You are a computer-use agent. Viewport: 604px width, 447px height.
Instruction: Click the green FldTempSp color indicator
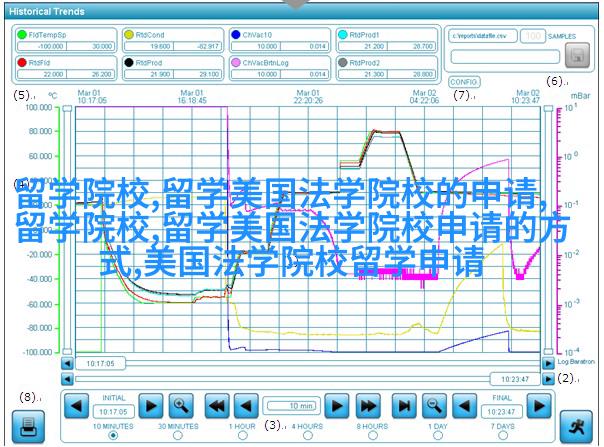22,35
